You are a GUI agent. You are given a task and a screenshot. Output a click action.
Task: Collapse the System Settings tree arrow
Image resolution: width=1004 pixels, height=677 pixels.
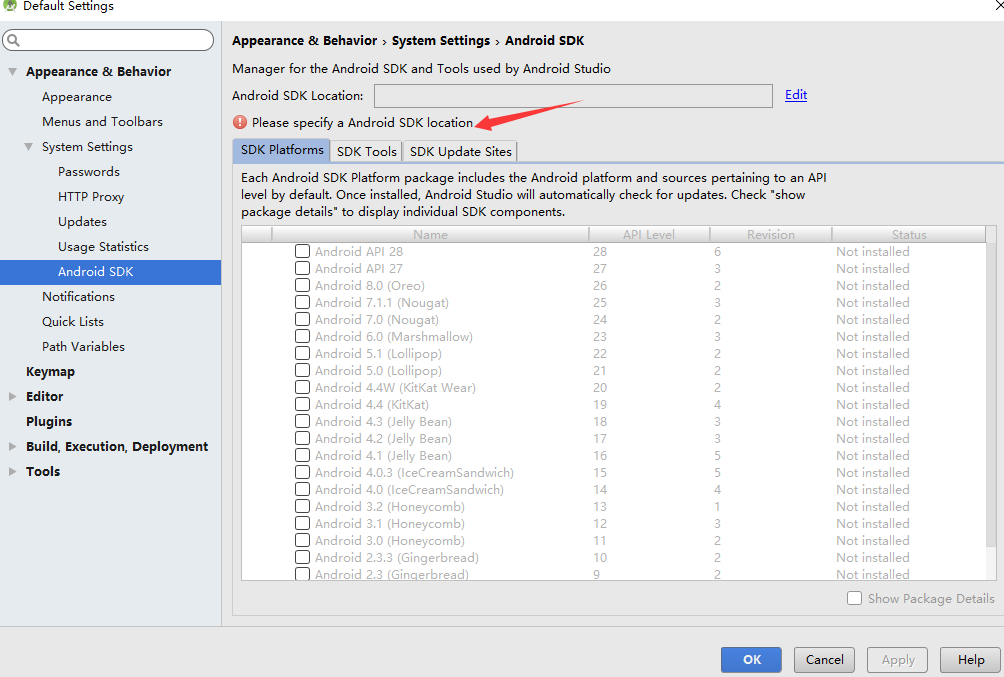tap(28, 147)
